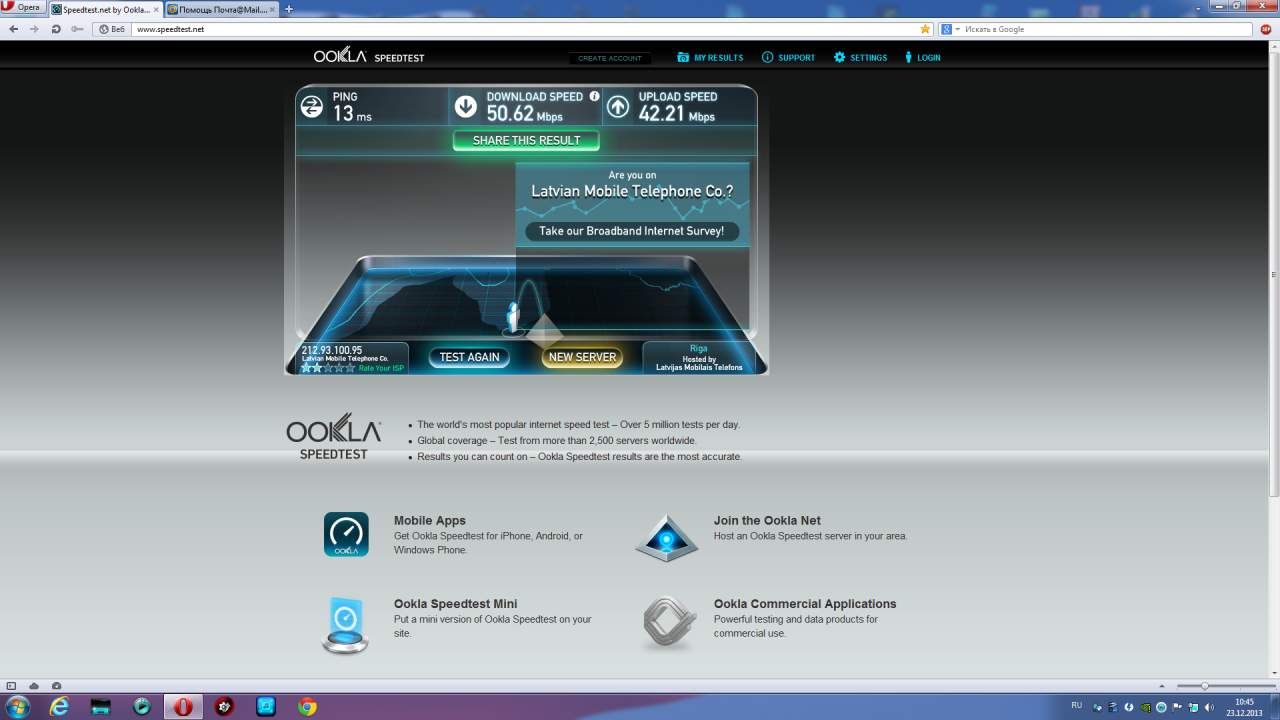The image size is (1280, 720).
Task: Go back to the previous page
Action: [x=13, y=29]
